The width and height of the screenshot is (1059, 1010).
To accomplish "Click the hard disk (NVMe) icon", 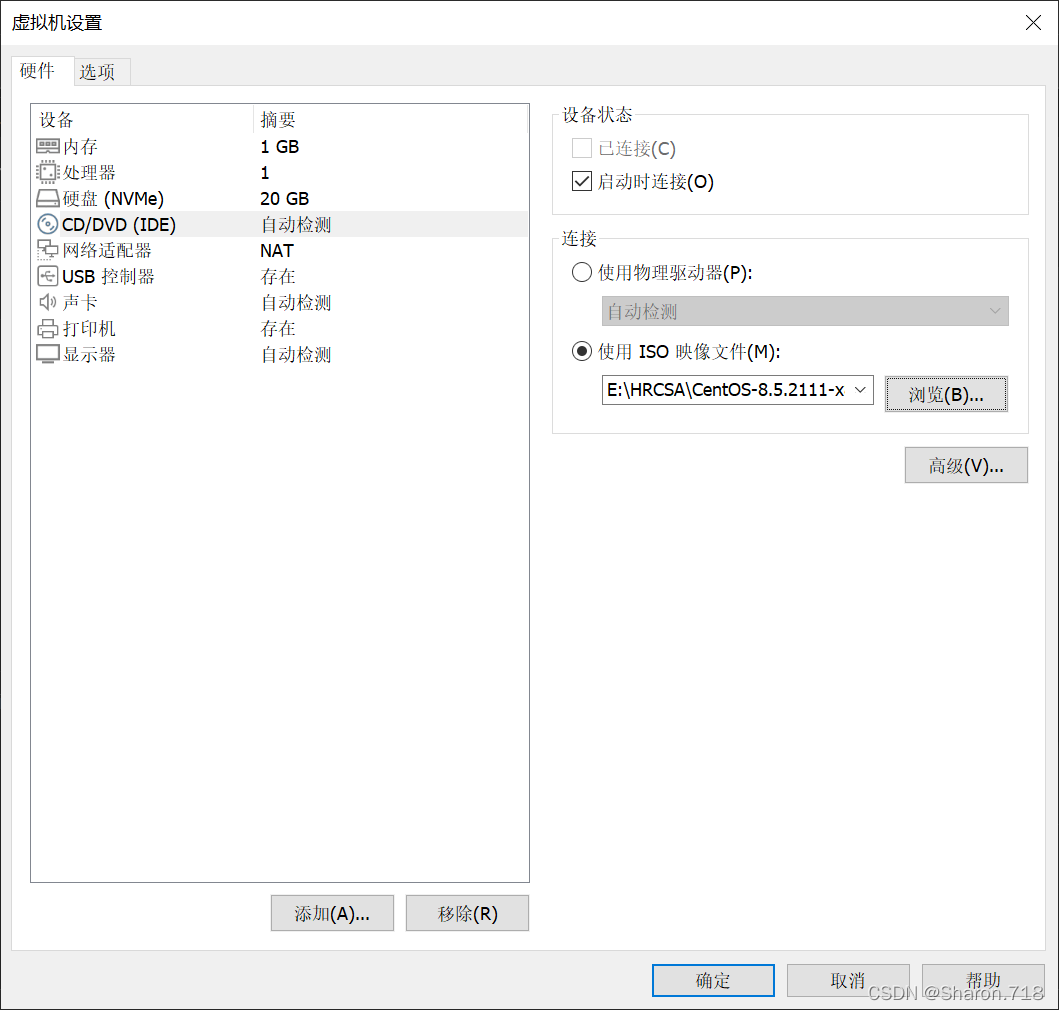I will pos(47,199).
